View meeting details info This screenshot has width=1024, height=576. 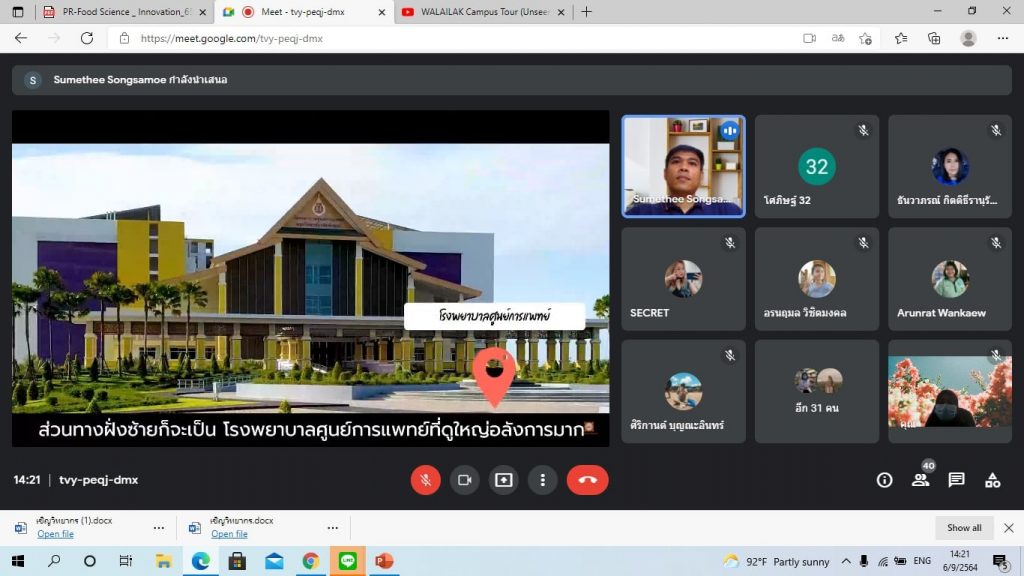point(884,480)
